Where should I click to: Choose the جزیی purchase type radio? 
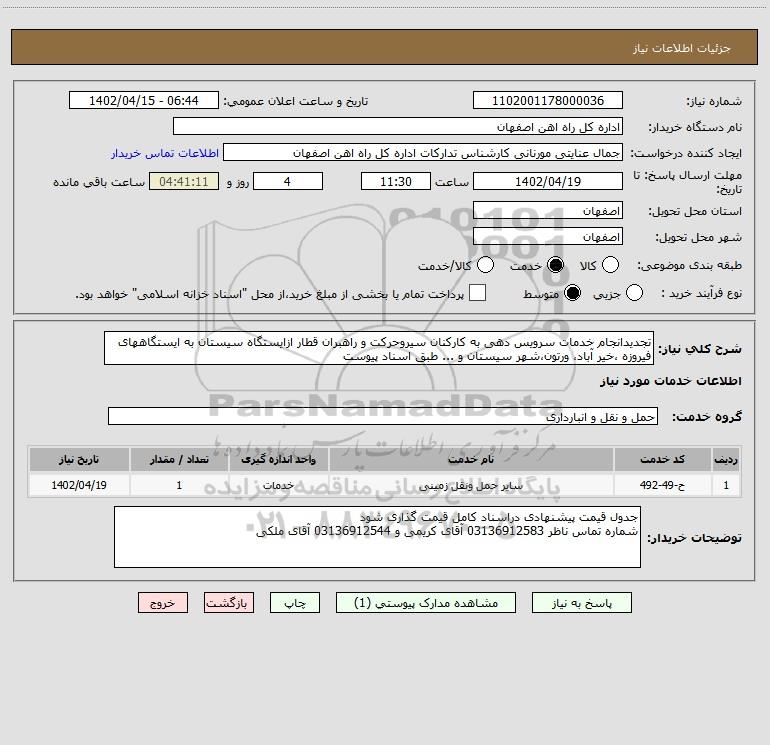tap(634, 293)
